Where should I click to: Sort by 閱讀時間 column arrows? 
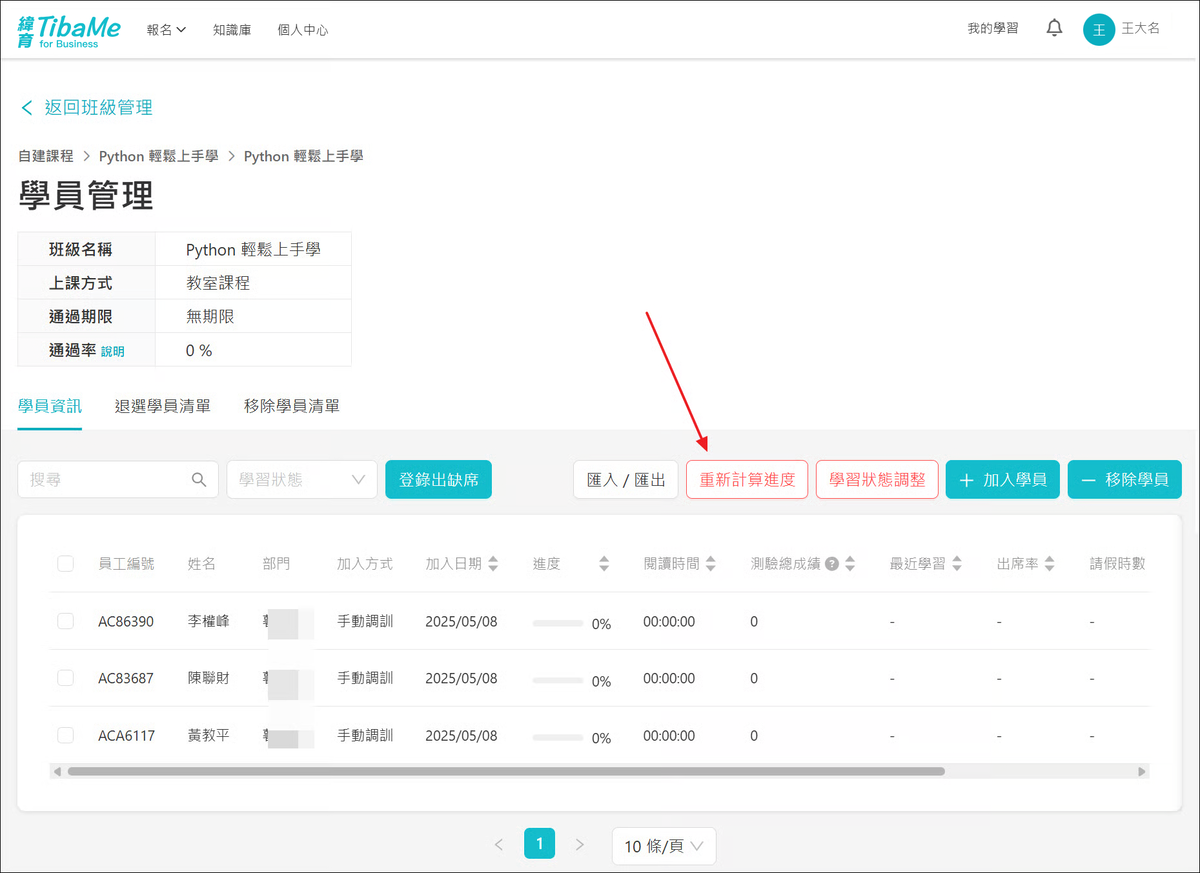[x=710, y=564]
